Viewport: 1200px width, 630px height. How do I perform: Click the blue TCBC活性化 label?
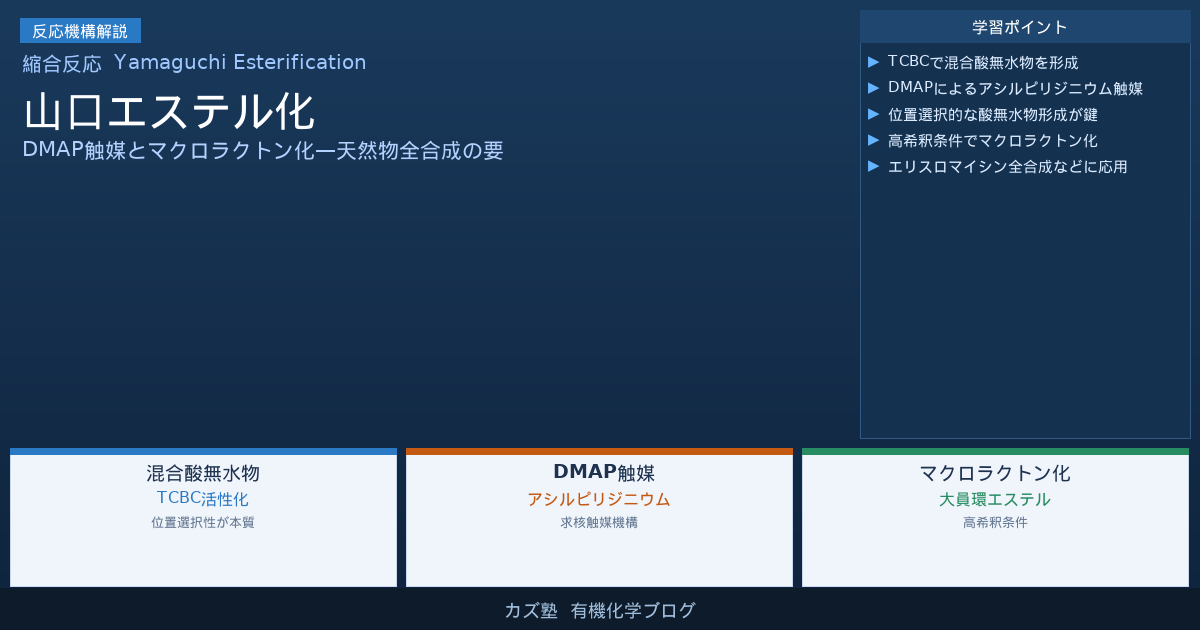[203, 498]
